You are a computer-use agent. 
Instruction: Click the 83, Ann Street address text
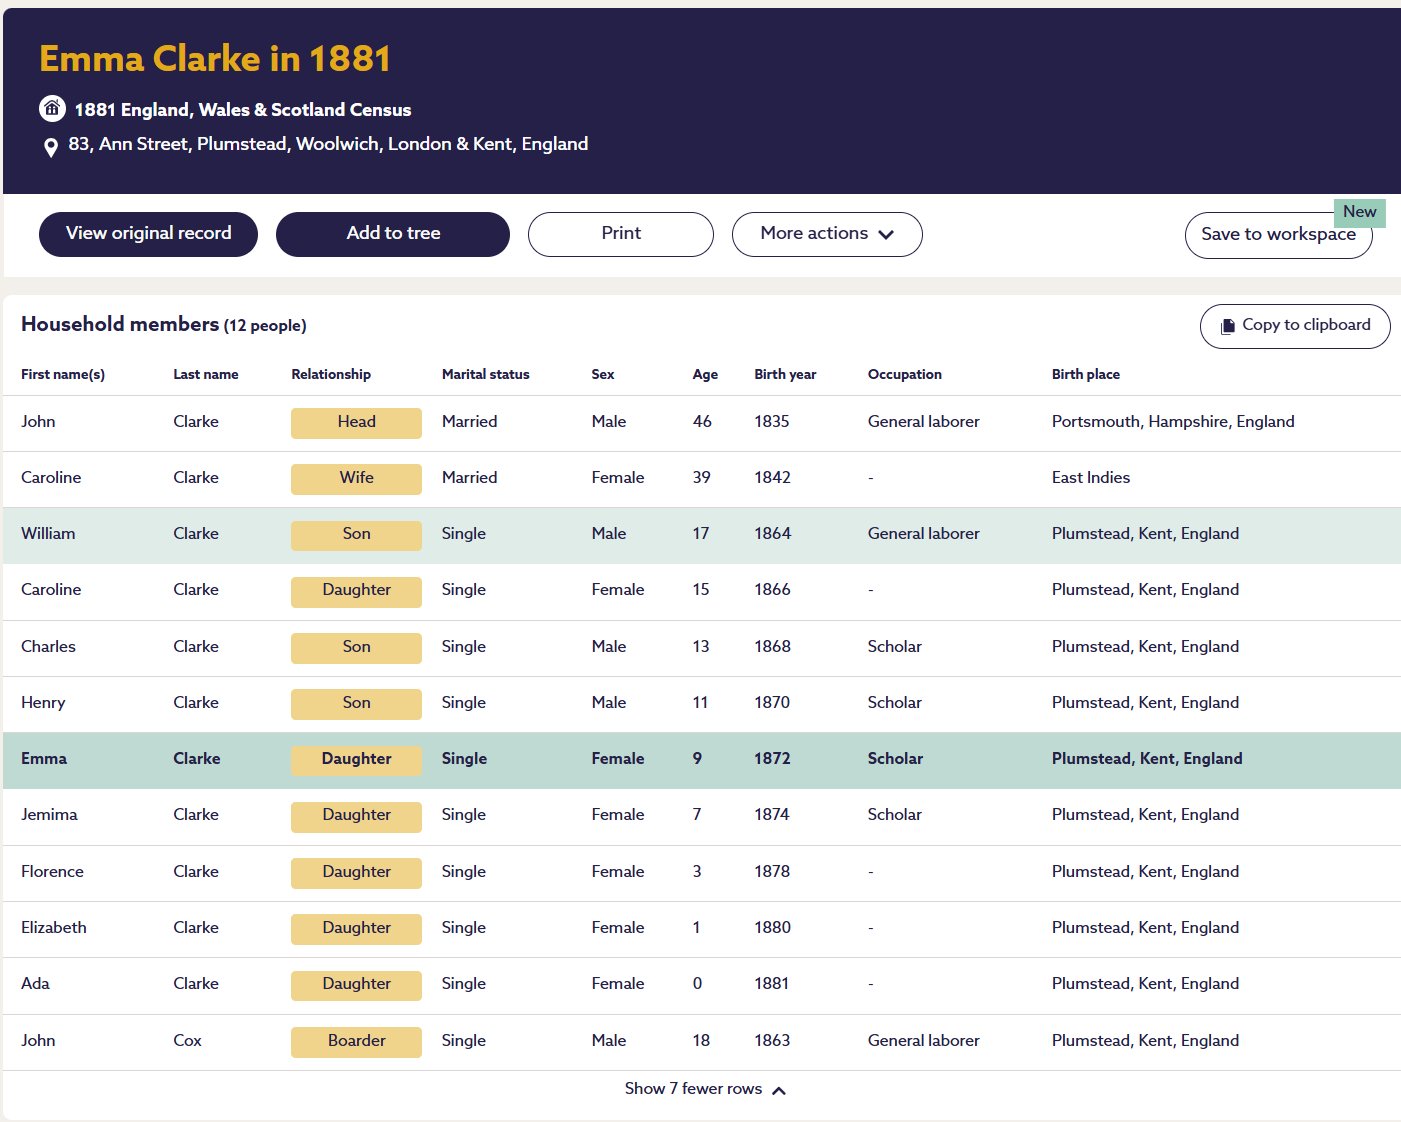pyautogui.click(x=328, y=144)
